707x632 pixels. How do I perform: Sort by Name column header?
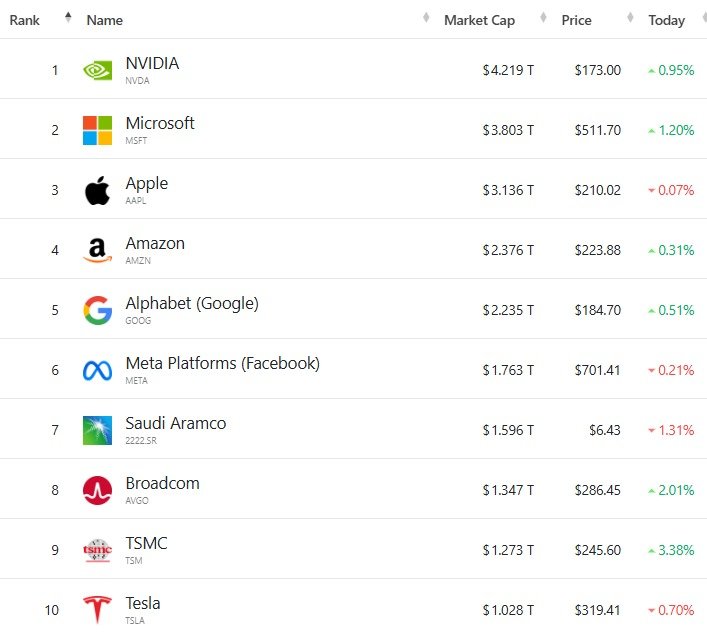(105, 20)
